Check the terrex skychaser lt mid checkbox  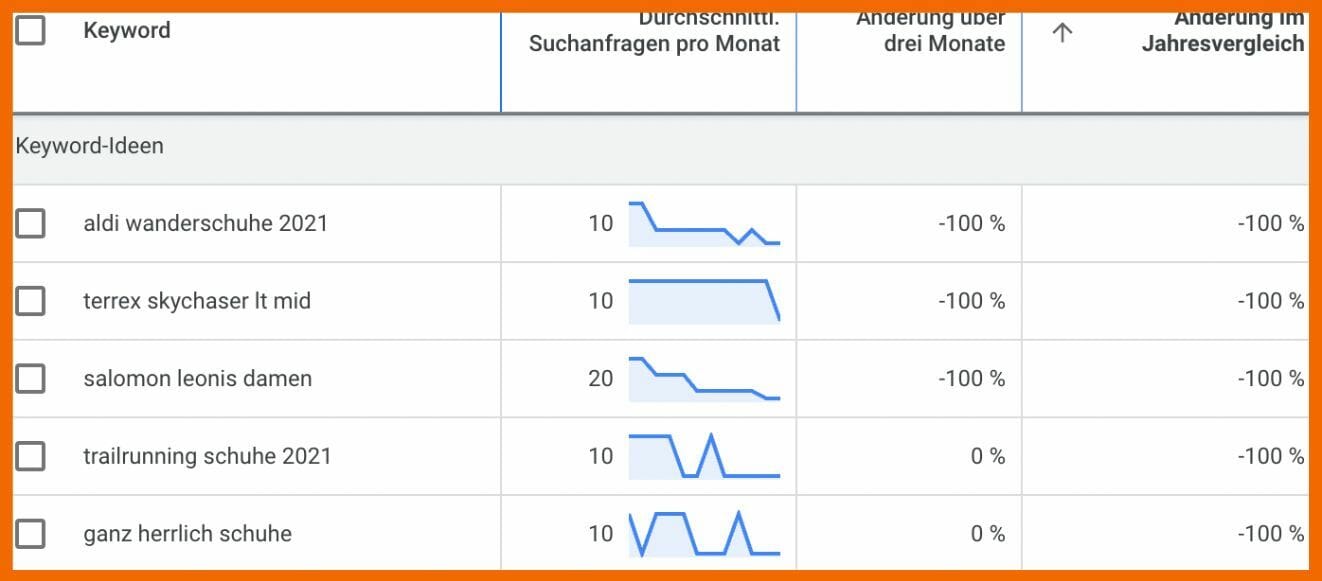point(31,301)
